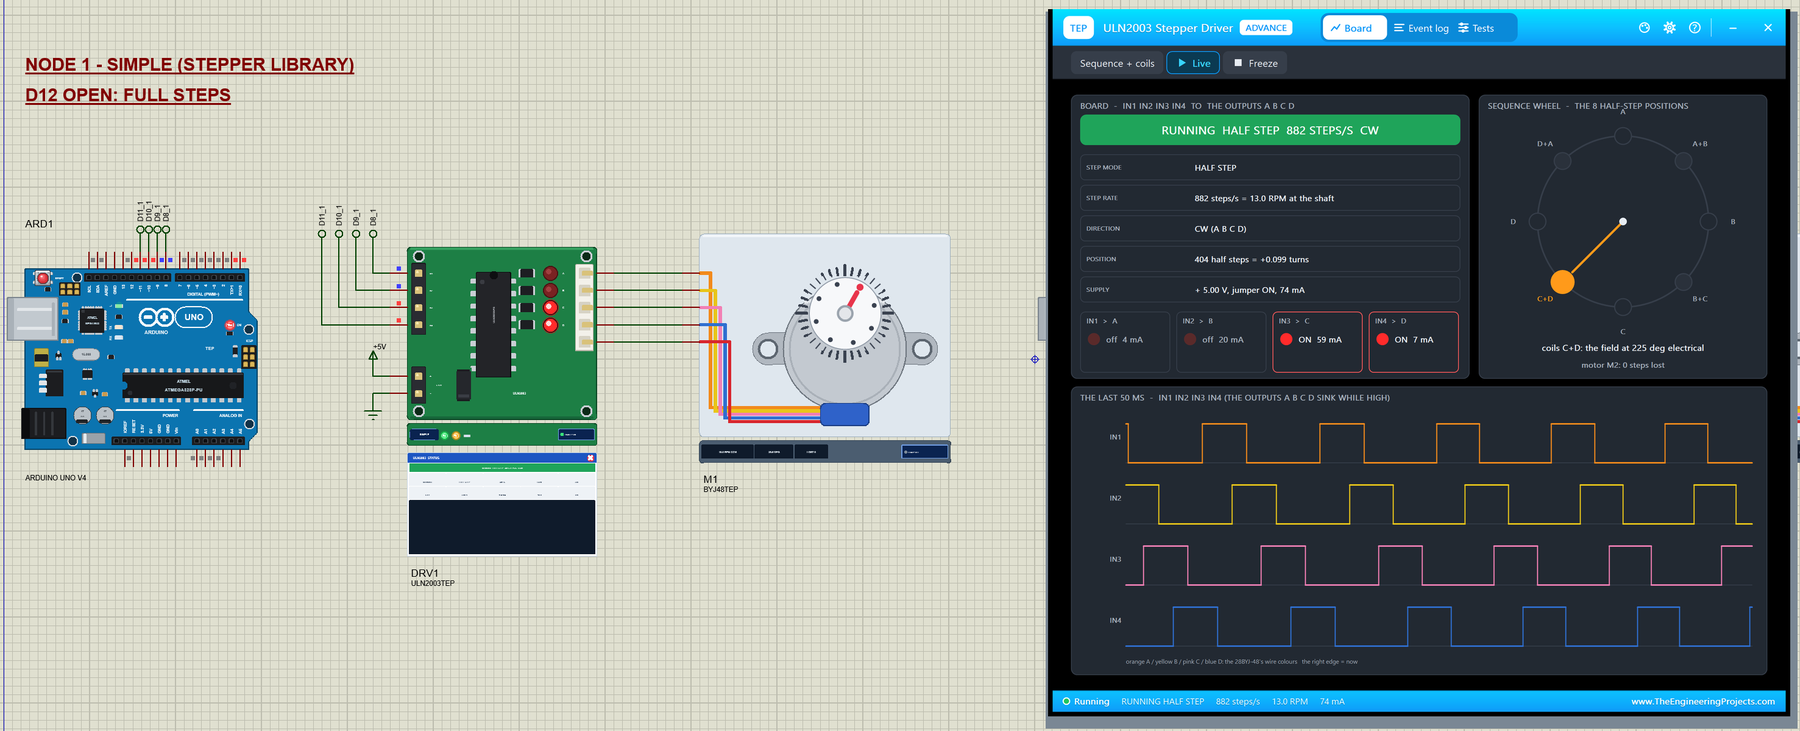This screenshot has height=731, width=1800.
Task: Select the B+C node on sequence wheel
Action: coord(1684,282)
